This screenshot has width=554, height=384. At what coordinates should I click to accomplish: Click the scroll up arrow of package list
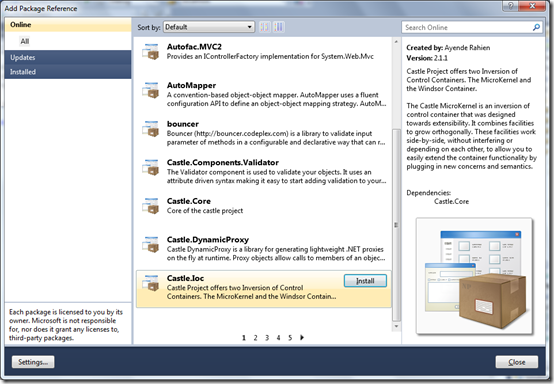(396, 42)
